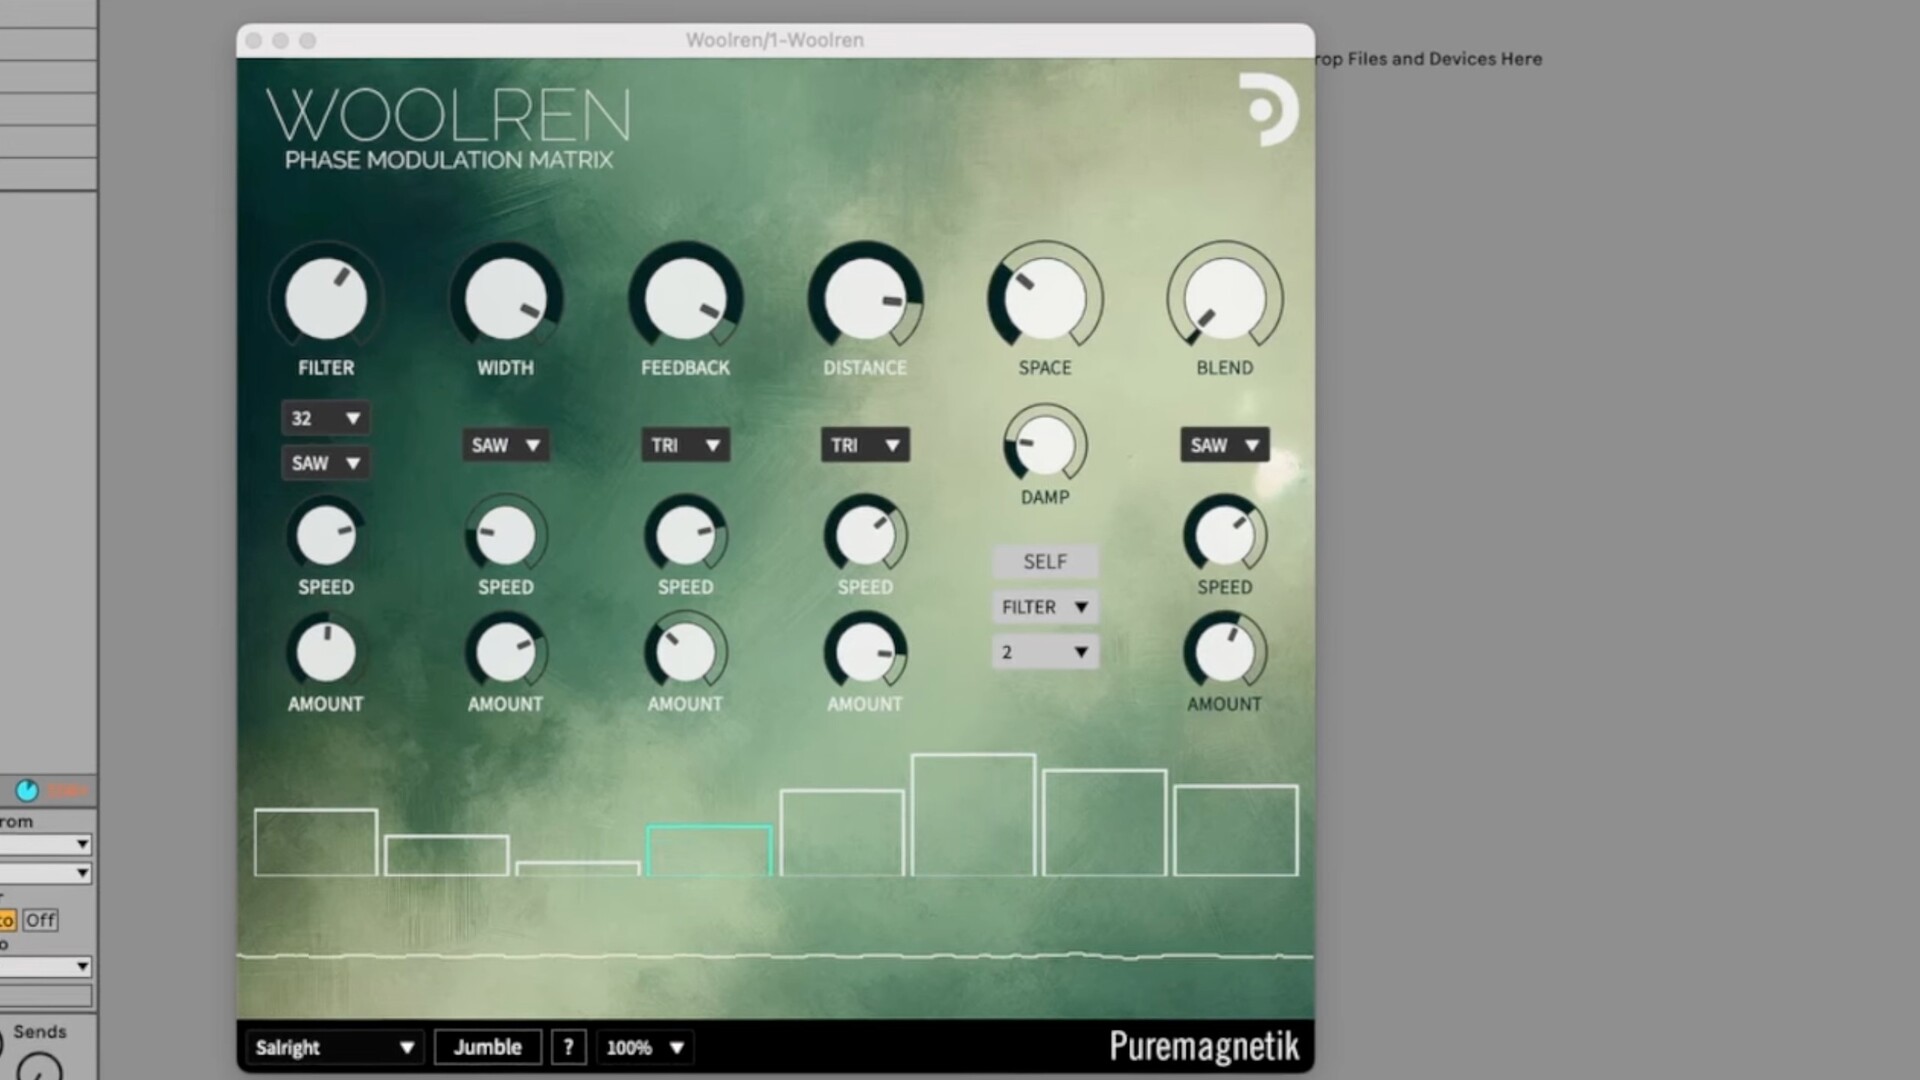The width and height of the screenshot is (1920, 1080).
Task: Adjust the WIDTH knob
Action: tap(506, 299)
